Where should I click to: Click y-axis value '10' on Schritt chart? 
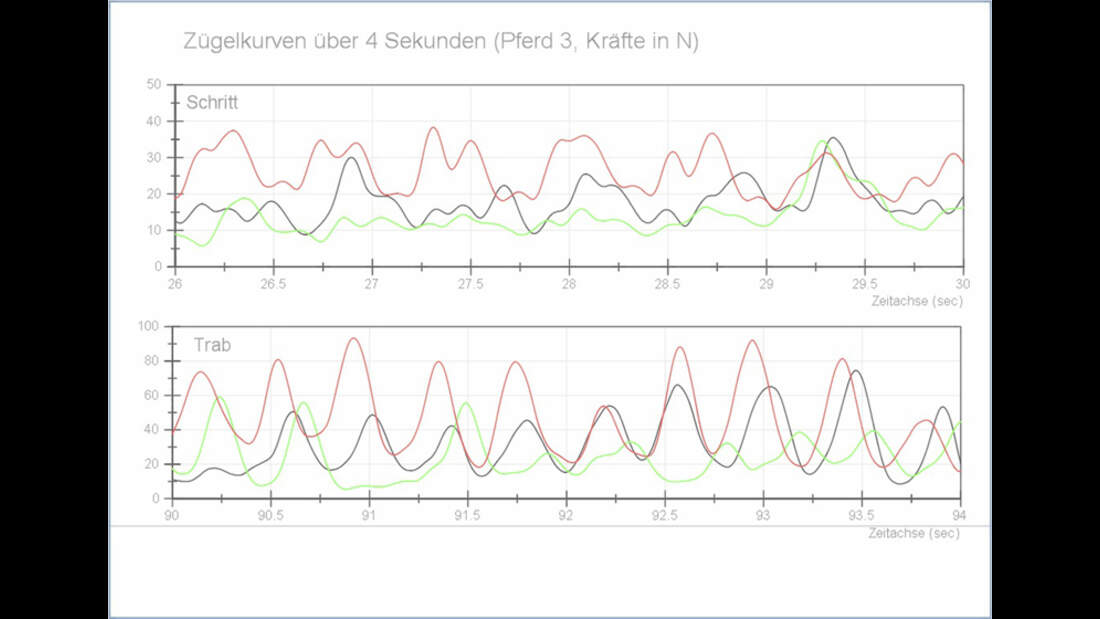coord(154,230)
